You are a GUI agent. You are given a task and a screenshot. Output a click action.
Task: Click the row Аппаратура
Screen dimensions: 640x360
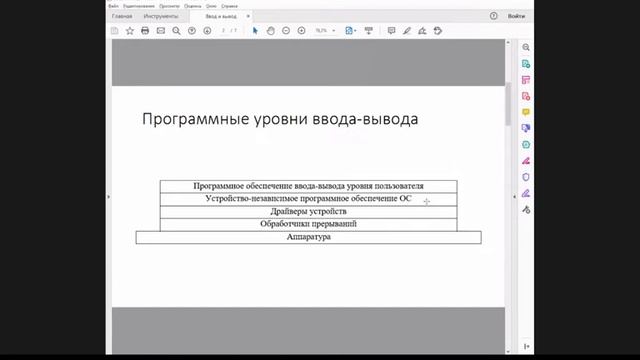coord(309,238)
